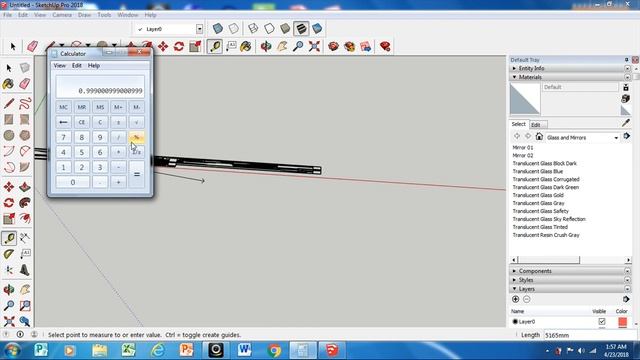Open Calculator's Edit menu
Image resolution: width=640 pixels, height=360 pixels.
point(77,65)
